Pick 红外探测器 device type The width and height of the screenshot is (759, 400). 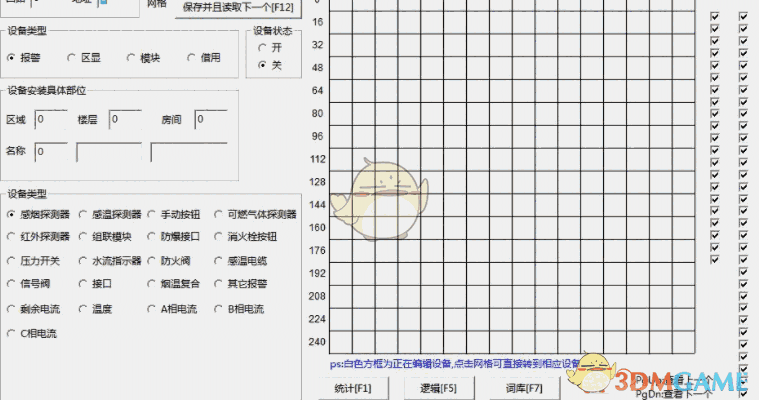[39, 236]
